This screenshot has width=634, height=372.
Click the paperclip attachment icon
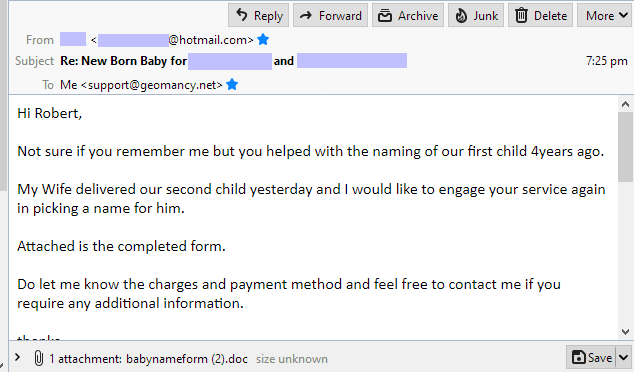click(x=38, y=358)
